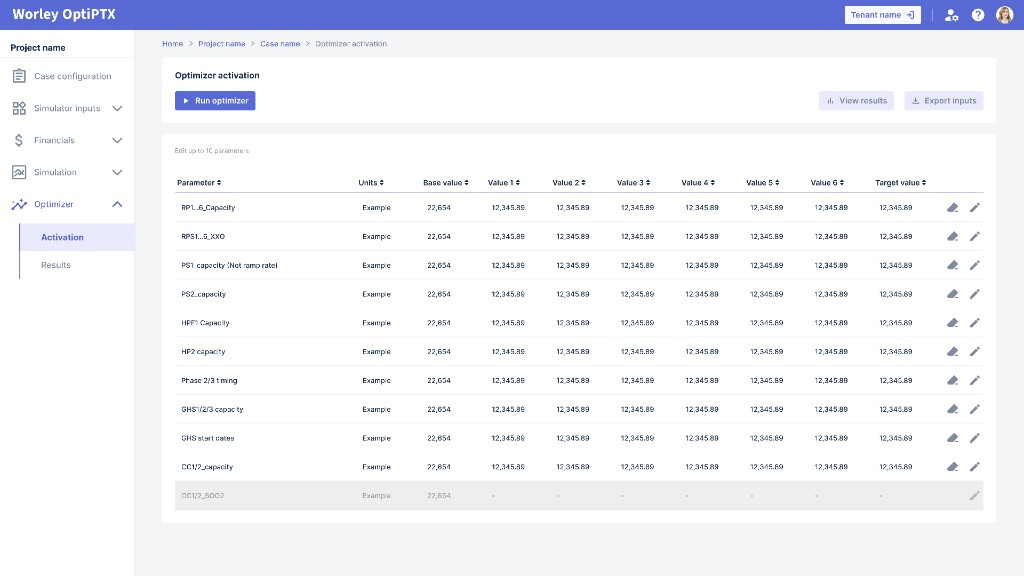Click base value 22,654 in HP2 capacity row

439,351
